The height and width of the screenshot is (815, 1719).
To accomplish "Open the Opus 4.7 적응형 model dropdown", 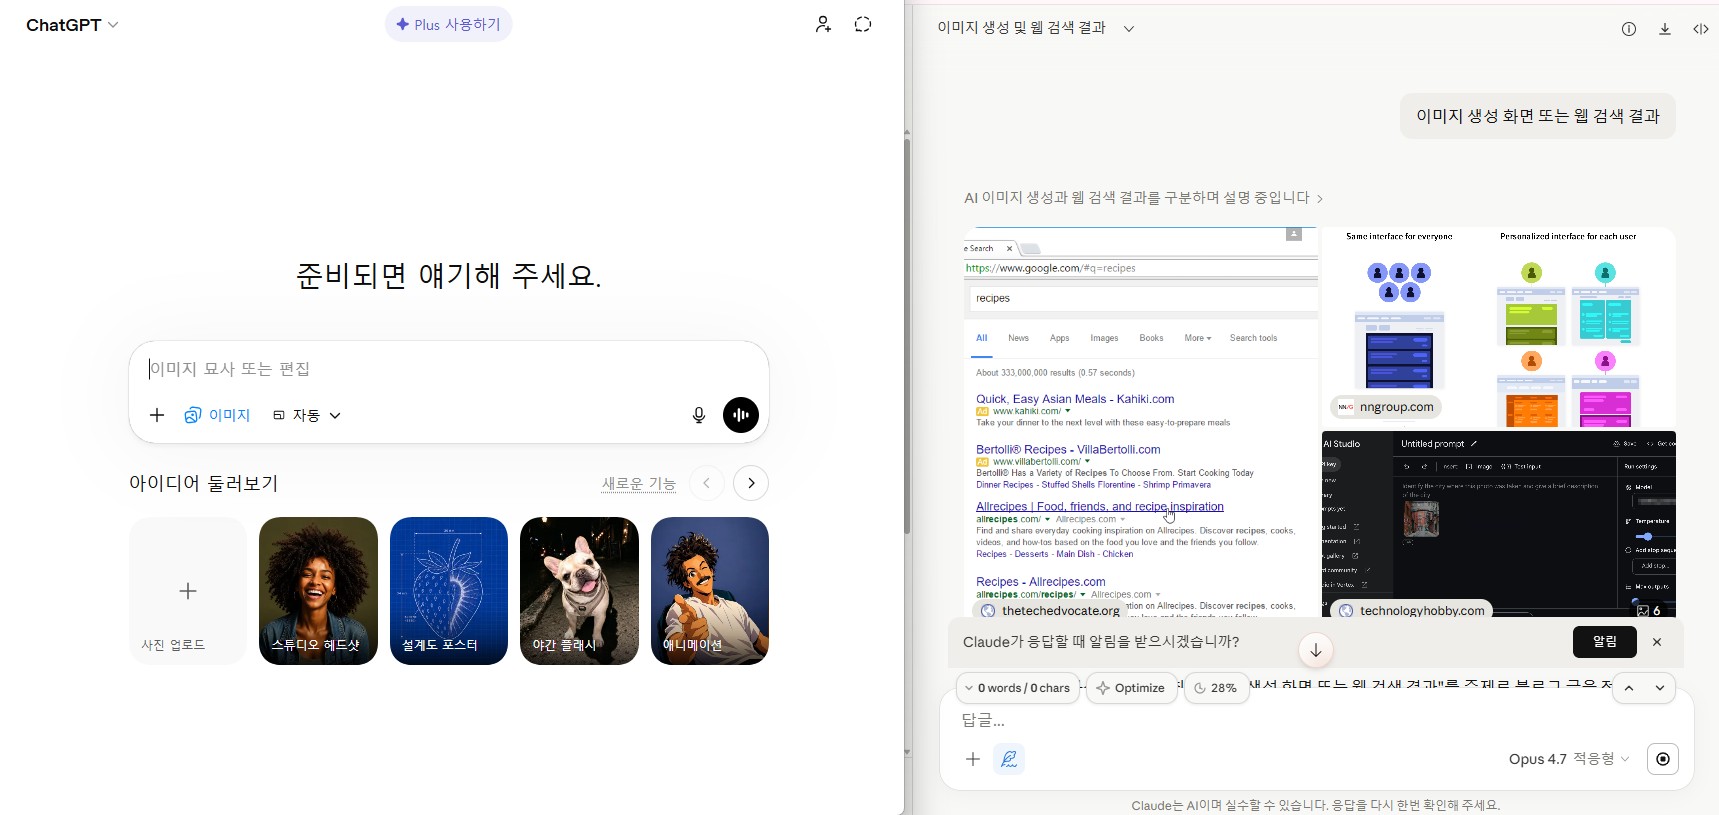I will click(x=1569, y=759).
